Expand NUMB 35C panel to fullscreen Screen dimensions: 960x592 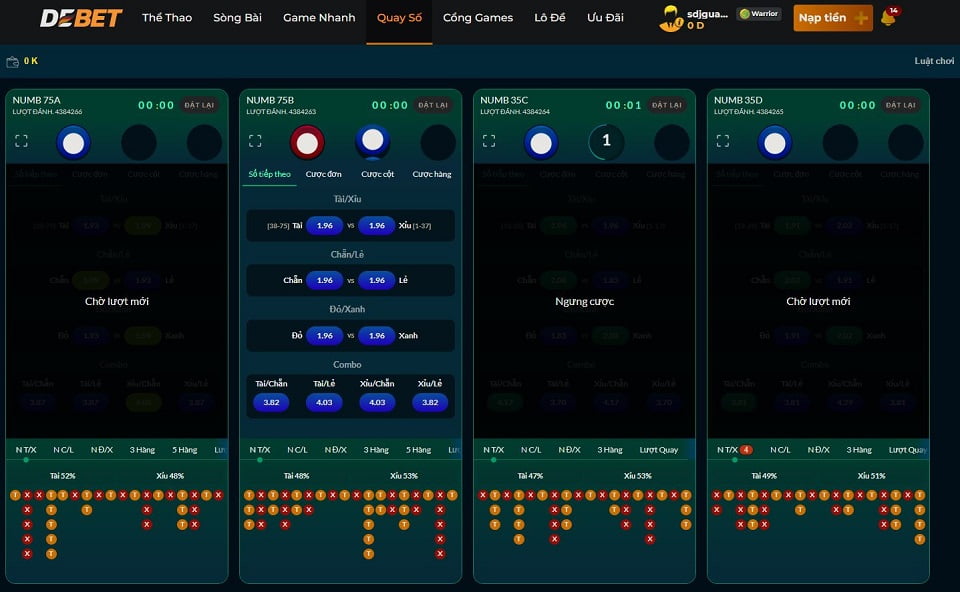click(489, 141)
